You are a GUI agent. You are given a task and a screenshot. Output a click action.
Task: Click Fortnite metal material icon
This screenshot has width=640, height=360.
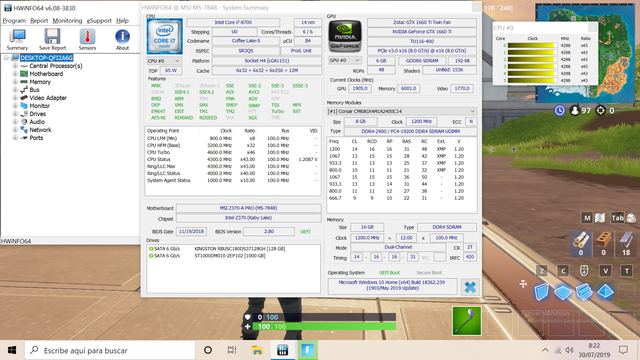(626, 240)
